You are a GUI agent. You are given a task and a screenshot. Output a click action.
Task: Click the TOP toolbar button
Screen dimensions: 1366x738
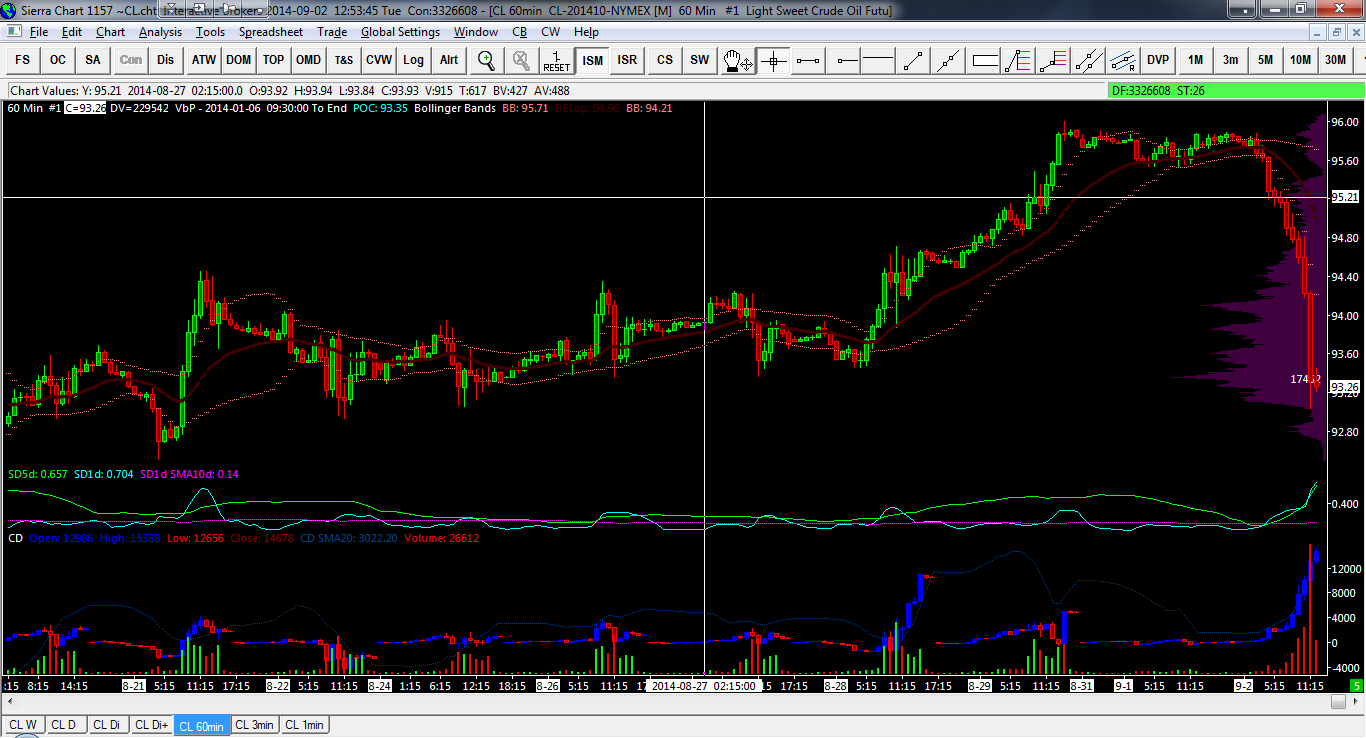(x=273, y=60)
